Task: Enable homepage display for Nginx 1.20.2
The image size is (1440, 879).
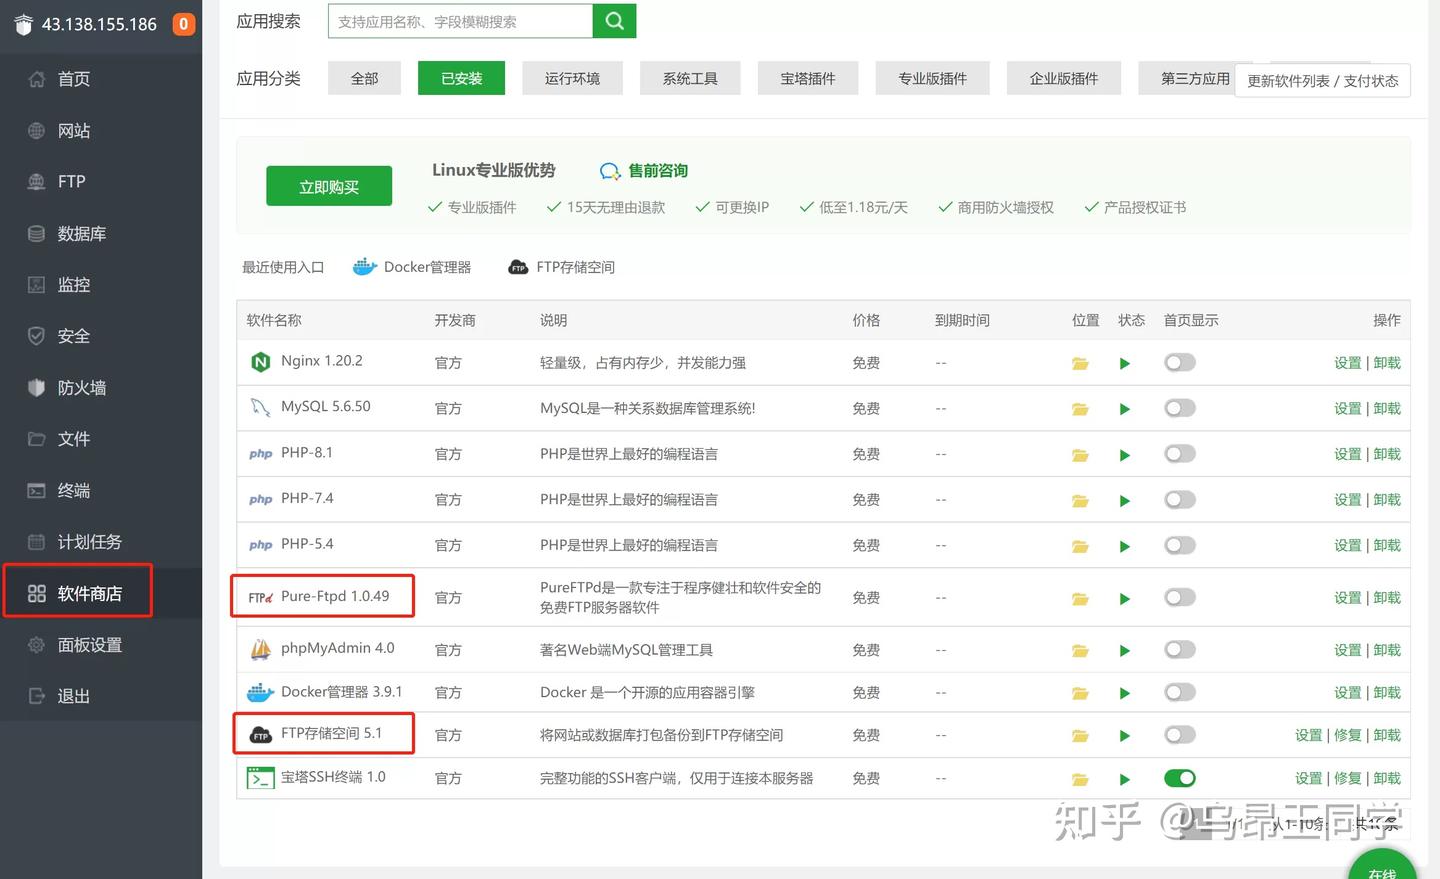Action: (x=1180, y=363)
